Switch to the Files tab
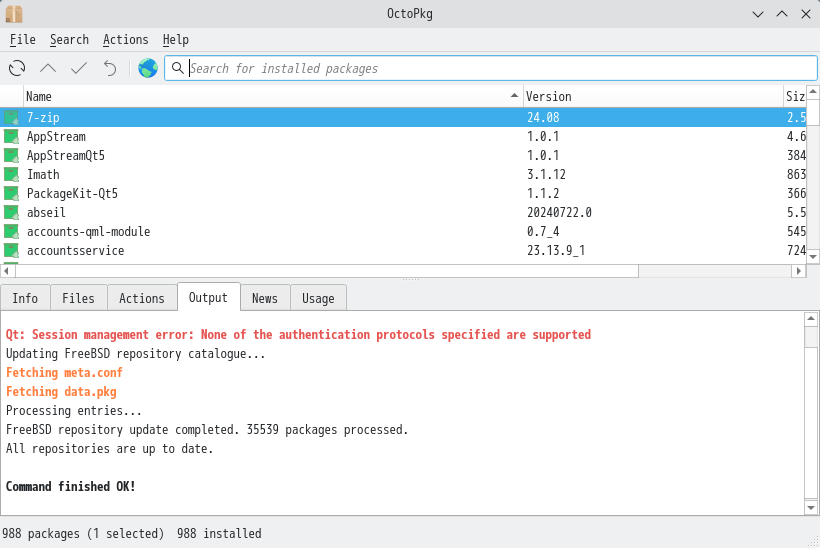Viewport: 820px width, 548px height. point(78,298)
